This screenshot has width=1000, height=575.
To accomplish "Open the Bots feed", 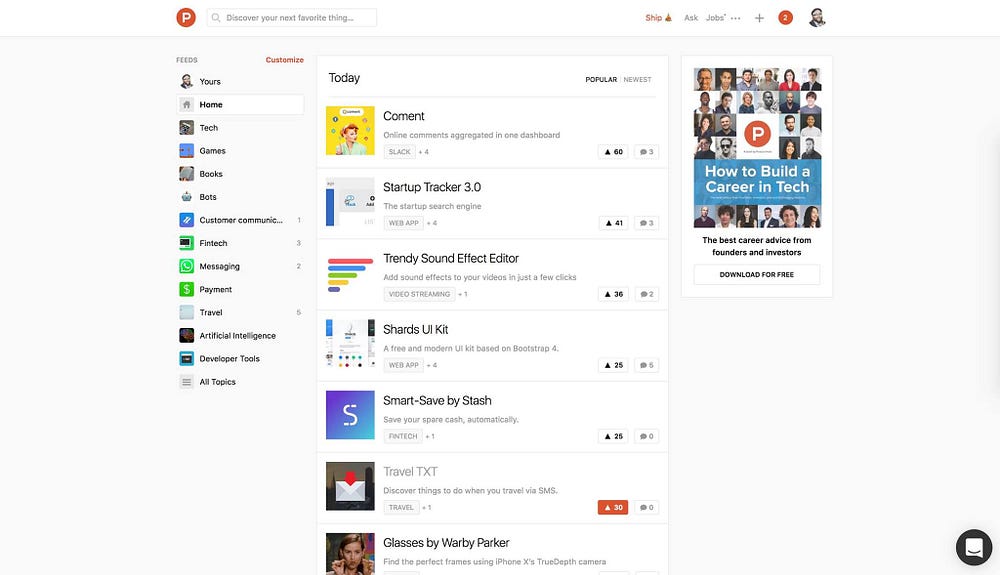I will click(240, 197).
